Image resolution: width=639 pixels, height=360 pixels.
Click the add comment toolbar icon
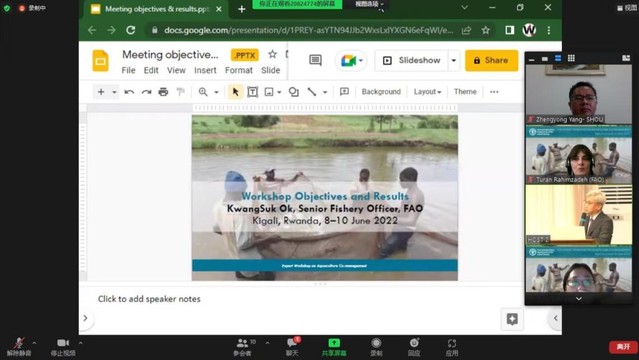[344, 92]
